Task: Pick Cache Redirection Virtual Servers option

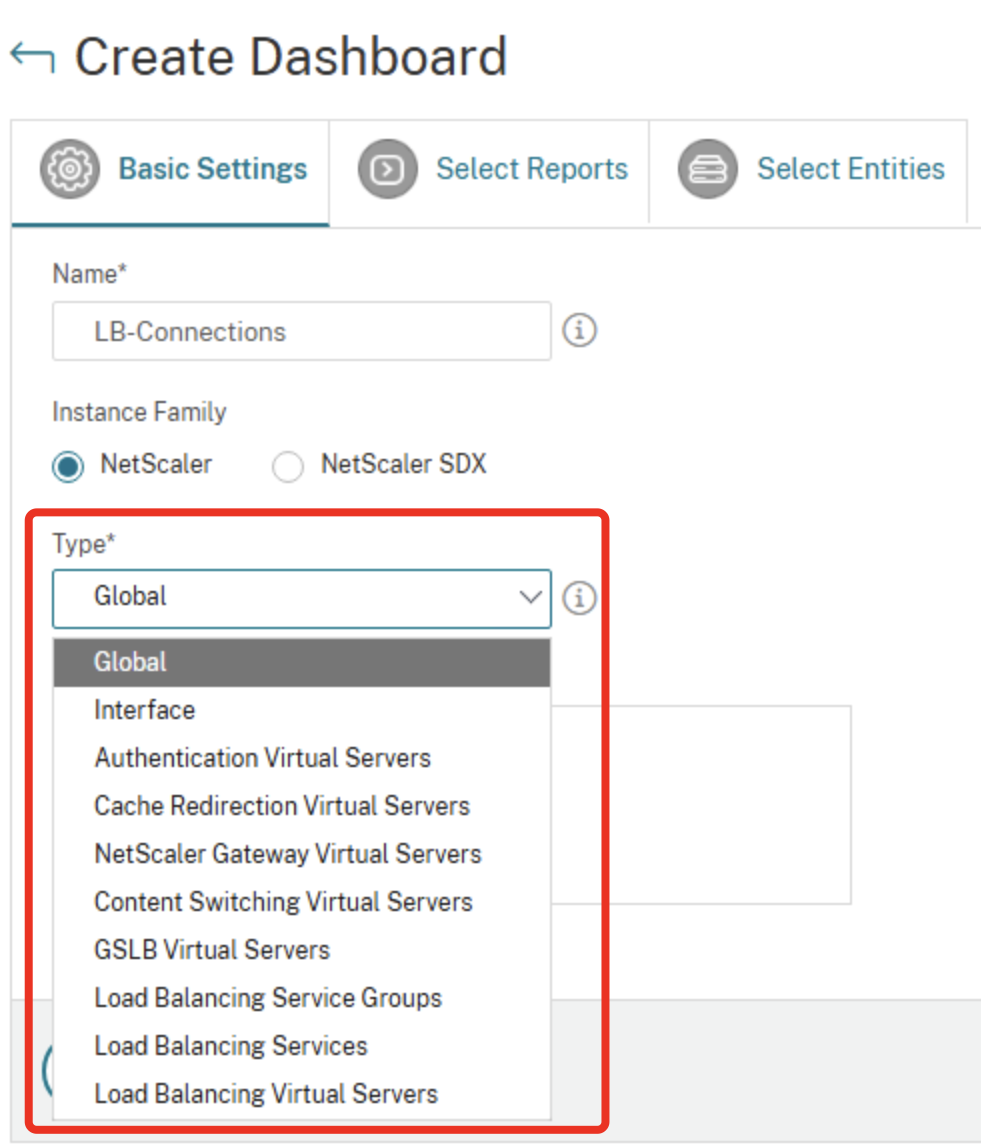Action: [282, 806]
